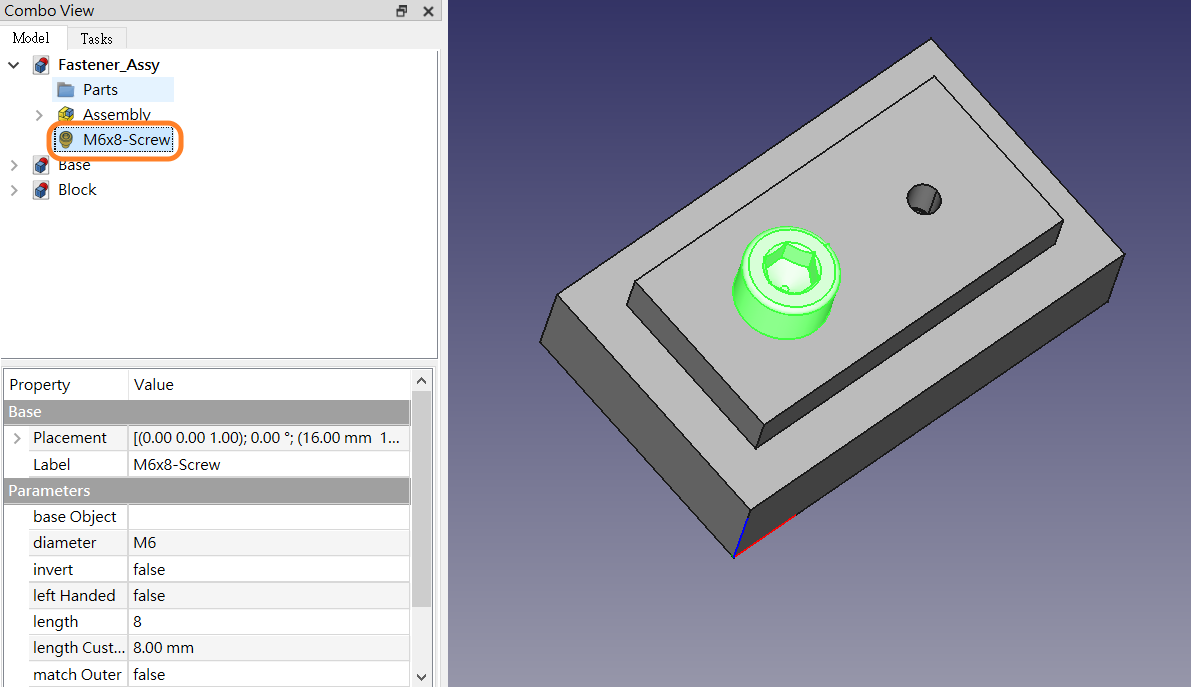Click the empty base Object value field
This screenshot has height=687, width=1191.
(x=269, y=517)
